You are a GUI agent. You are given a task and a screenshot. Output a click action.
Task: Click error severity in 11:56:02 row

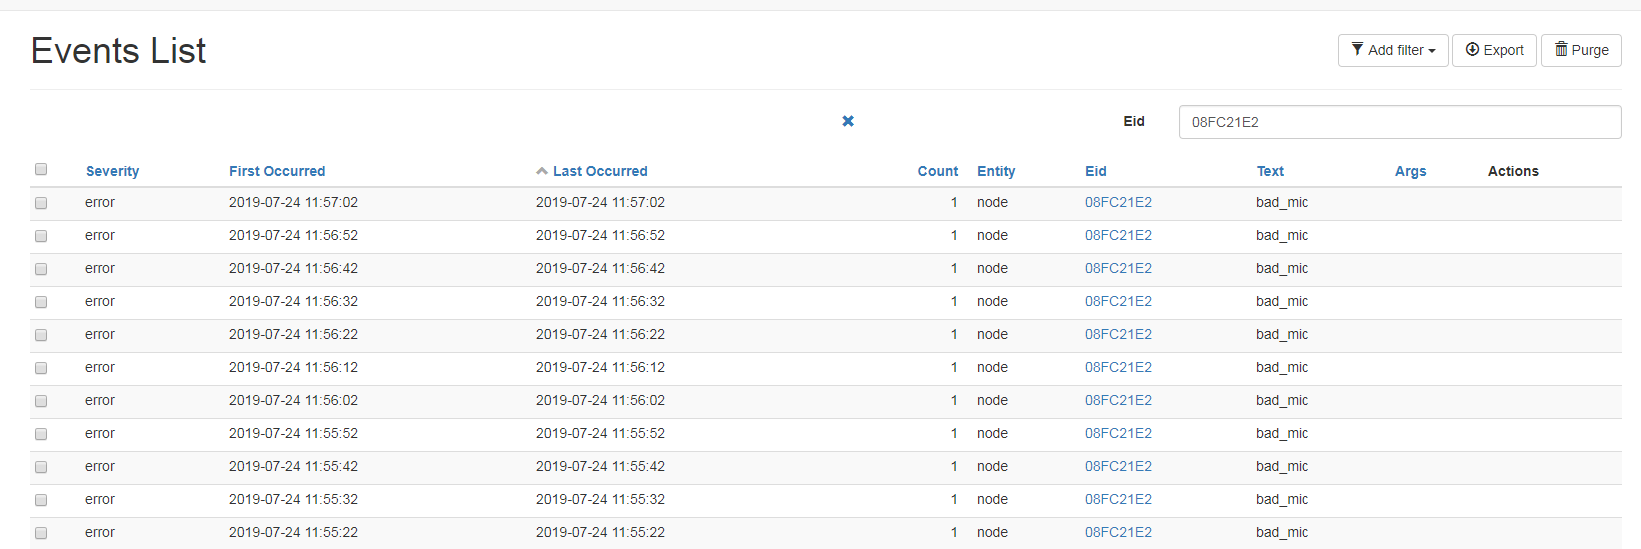tap(100, 400)
